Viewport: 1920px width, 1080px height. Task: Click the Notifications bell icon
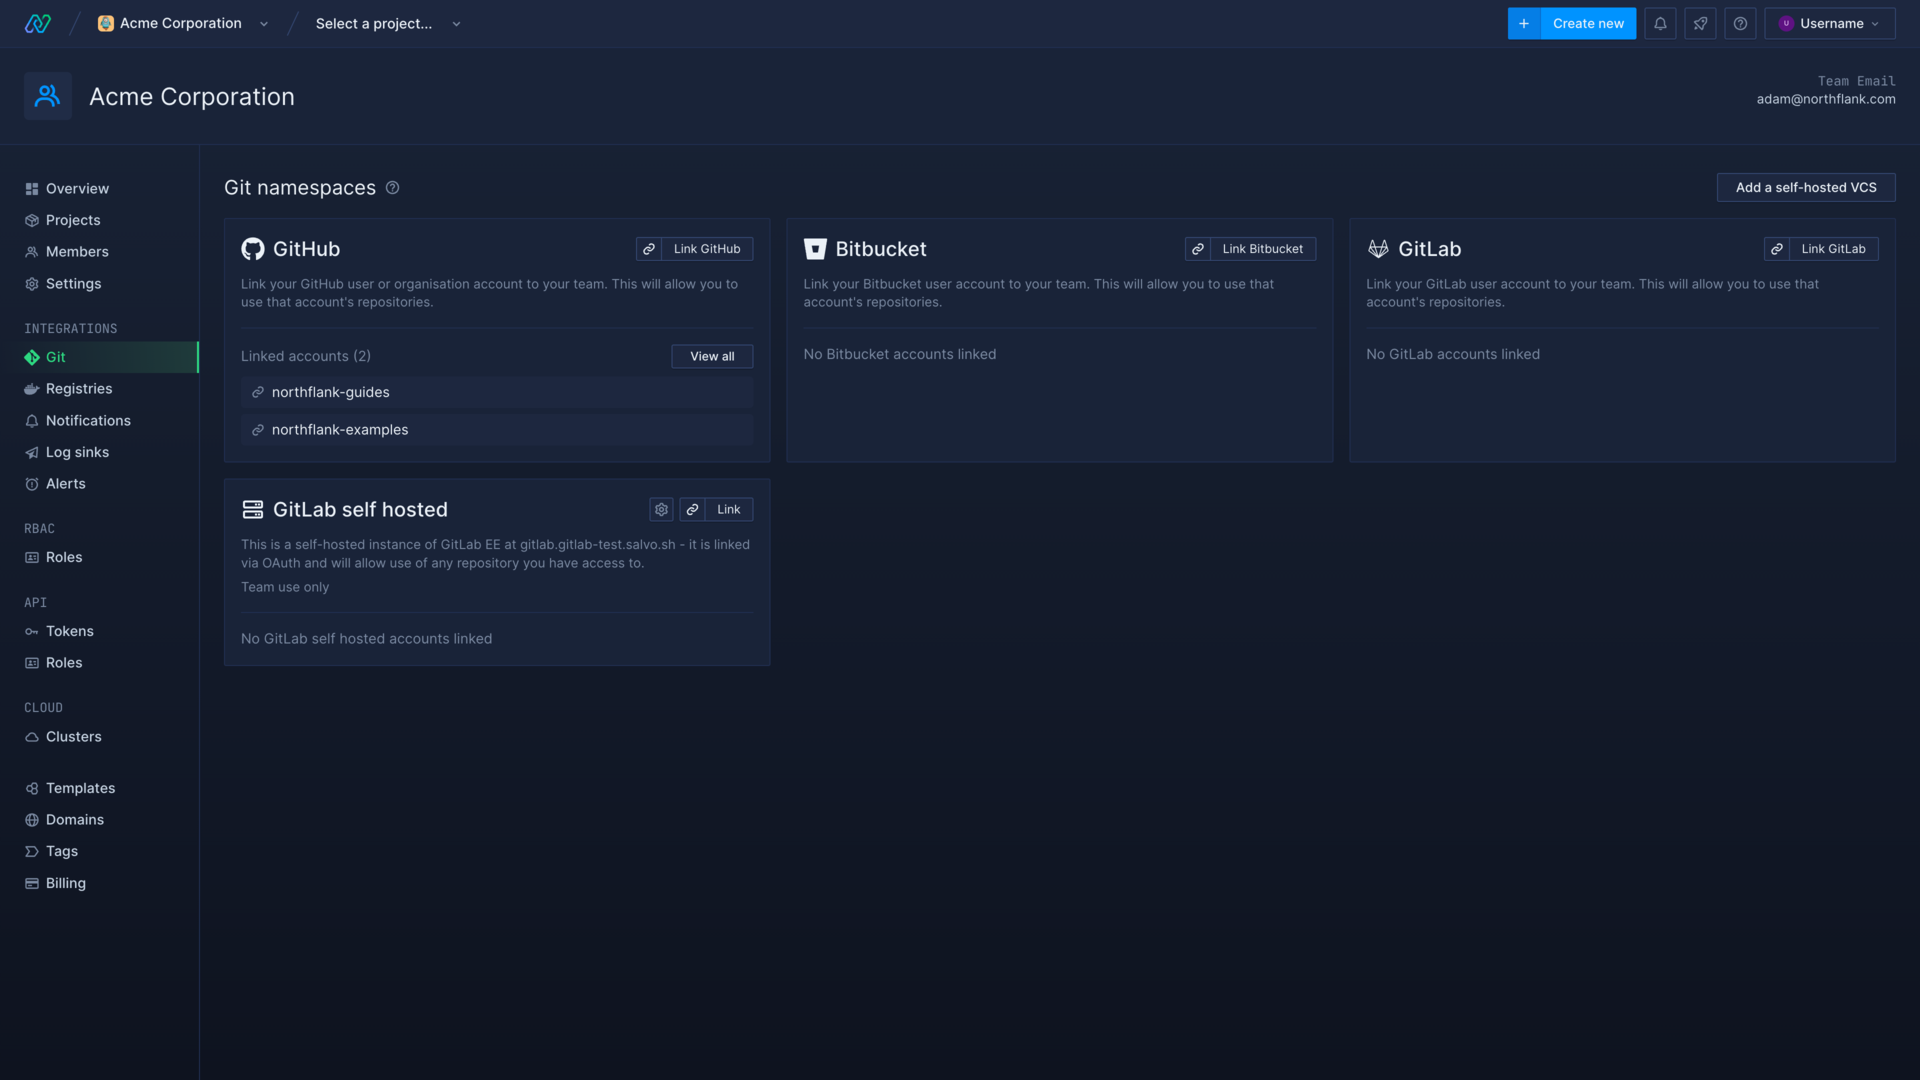[1662, 22]
